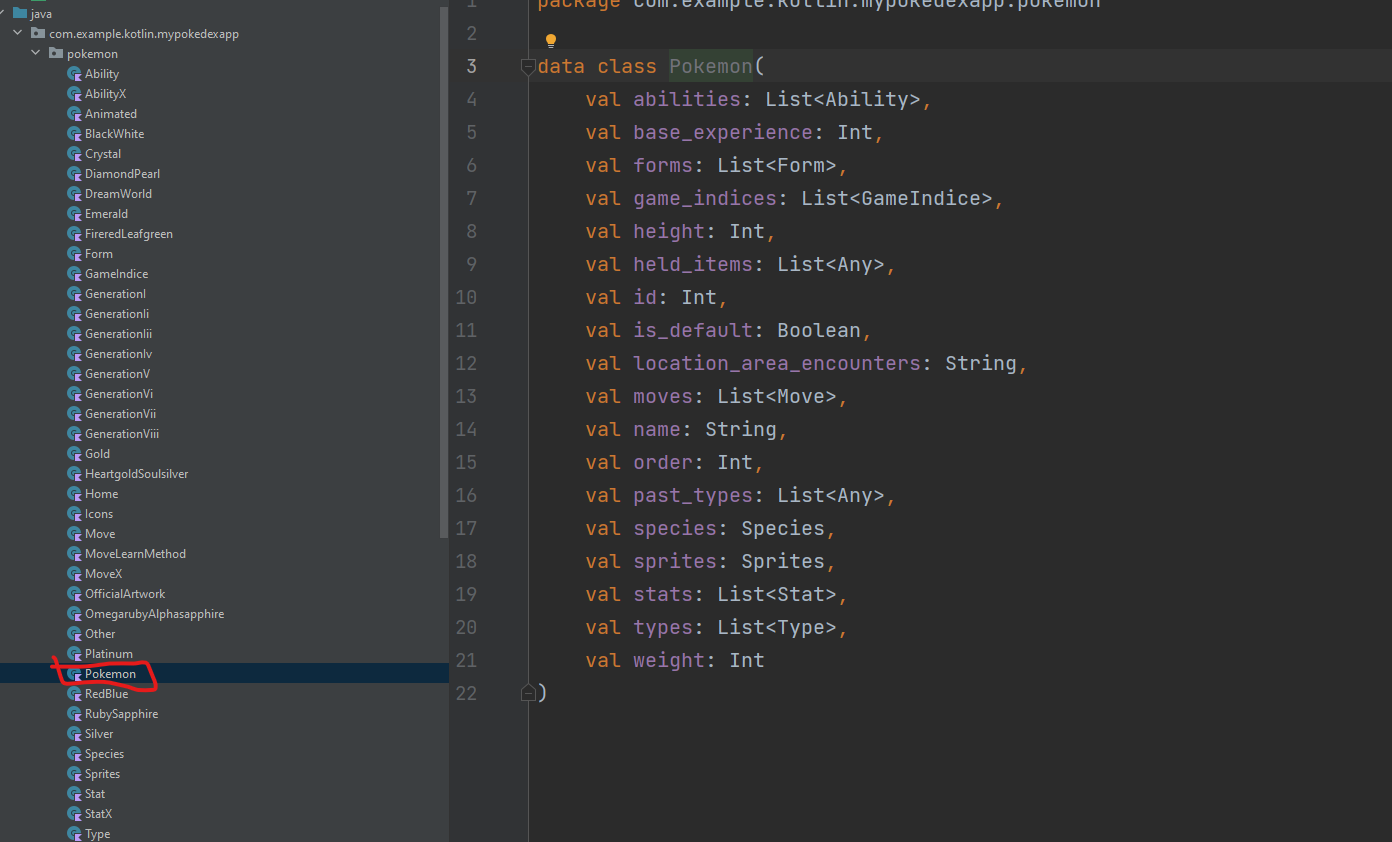Click the Kotlin class icon beside Ability
This screenshot has height=842, width=1392.
pyautogui.click(x=74, y=74)
